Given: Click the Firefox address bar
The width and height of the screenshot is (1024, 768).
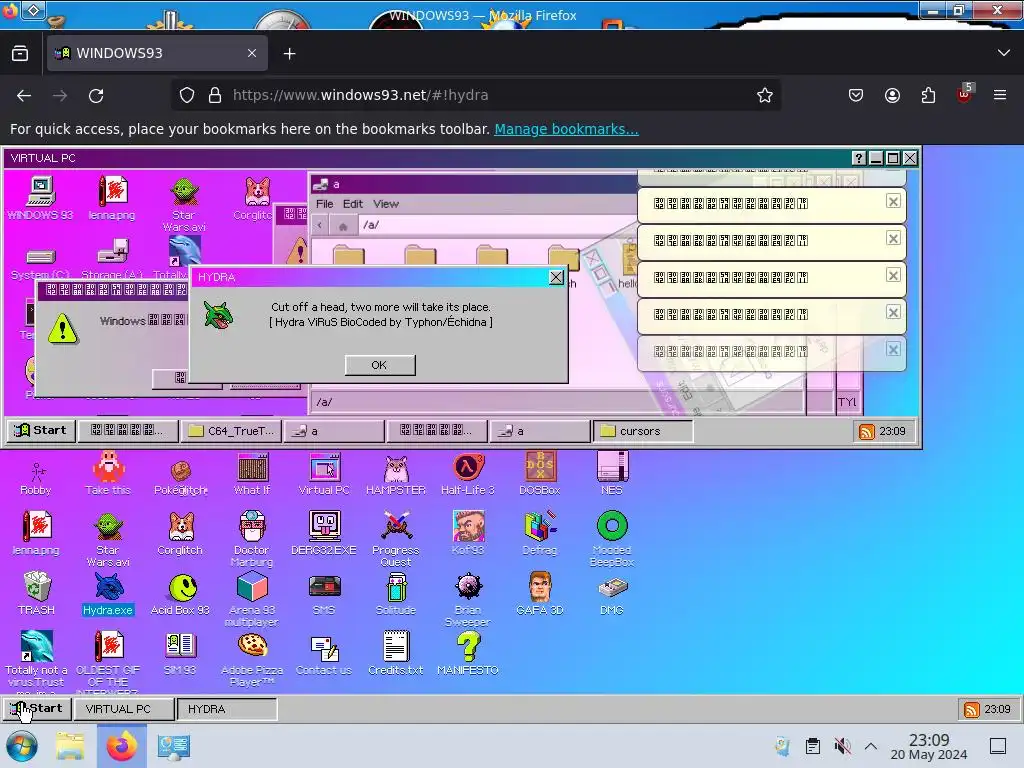Looking at the screenshot, I should (x=477, y=95).
